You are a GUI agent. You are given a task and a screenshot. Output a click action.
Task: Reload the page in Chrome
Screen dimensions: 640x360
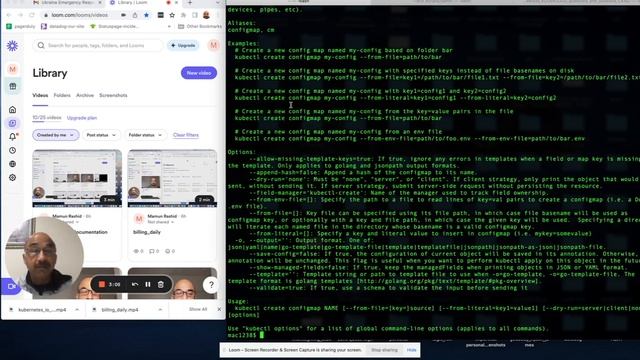point(32,15)
